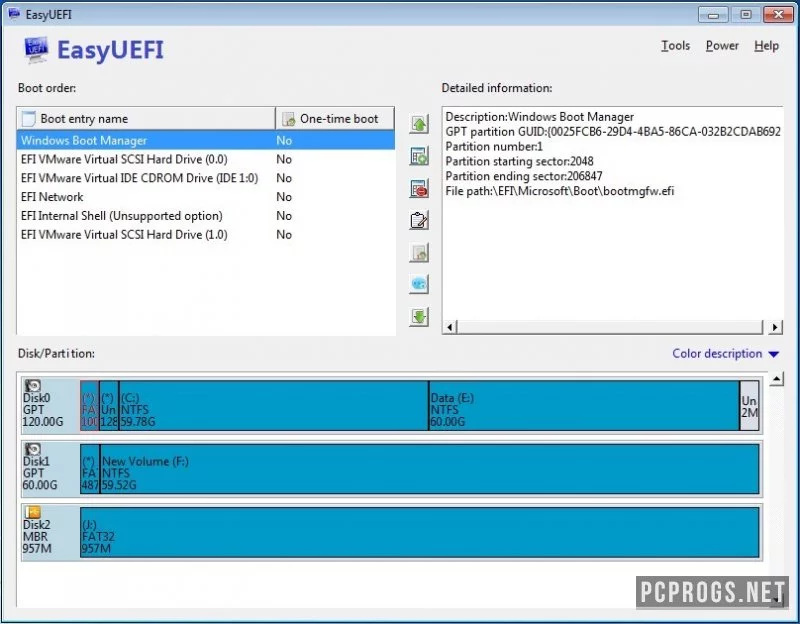The height and width of the screenshot is (624, 800).
Task: Open the Help menu
Action: coord(766,46)
